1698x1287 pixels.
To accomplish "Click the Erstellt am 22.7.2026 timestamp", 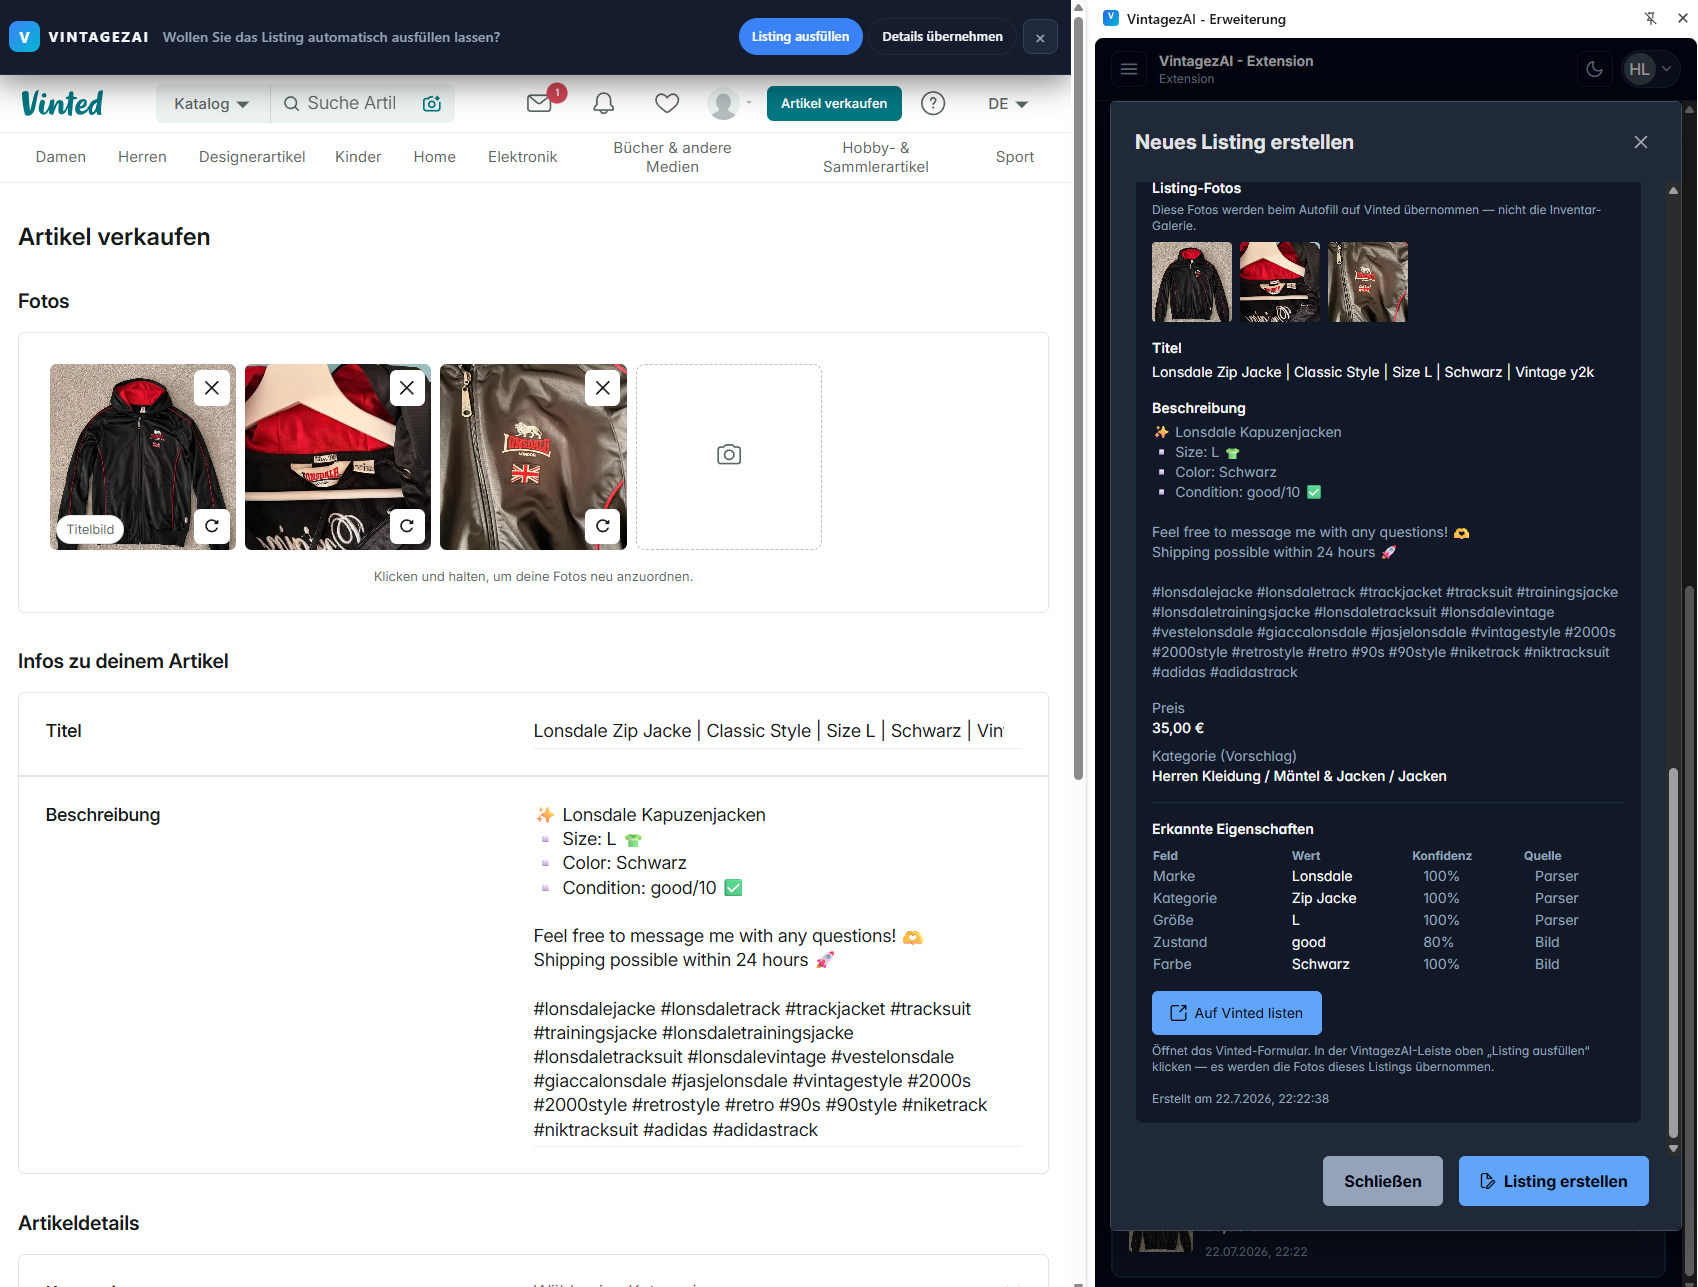I will [x=1240, y=1099].
